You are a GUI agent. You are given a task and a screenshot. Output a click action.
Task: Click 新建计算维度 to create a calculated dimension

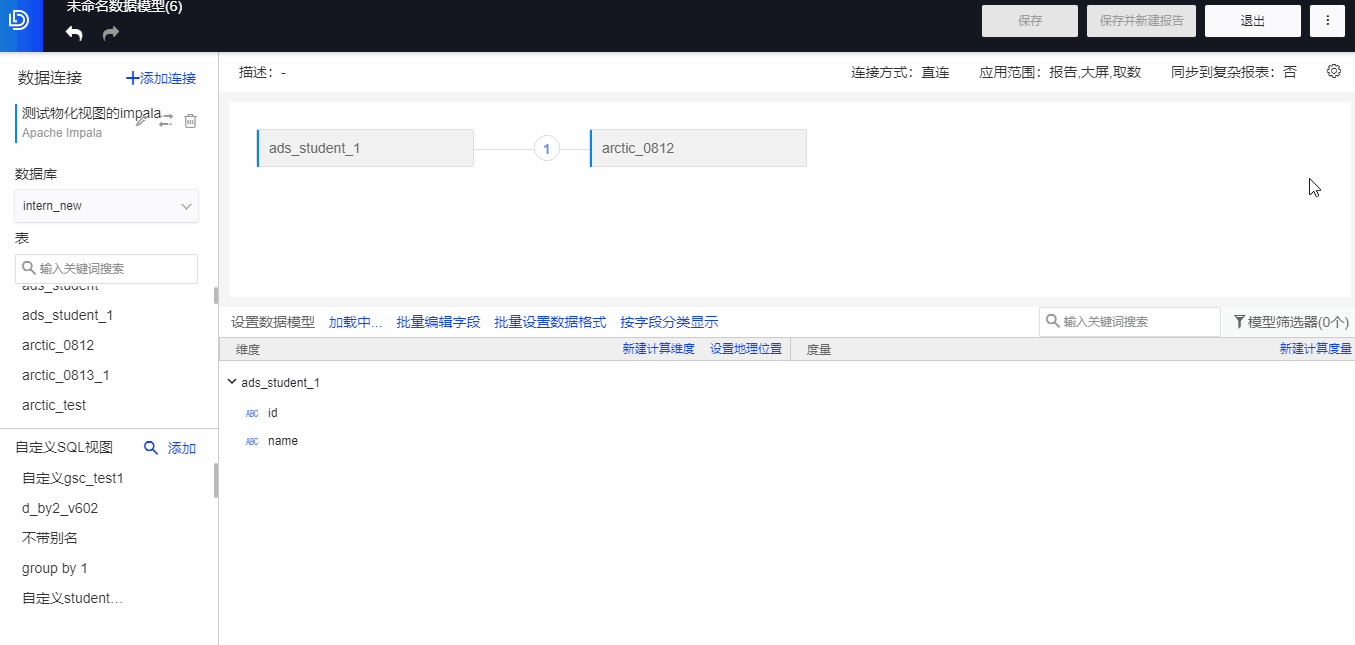[x=658, y=348]
